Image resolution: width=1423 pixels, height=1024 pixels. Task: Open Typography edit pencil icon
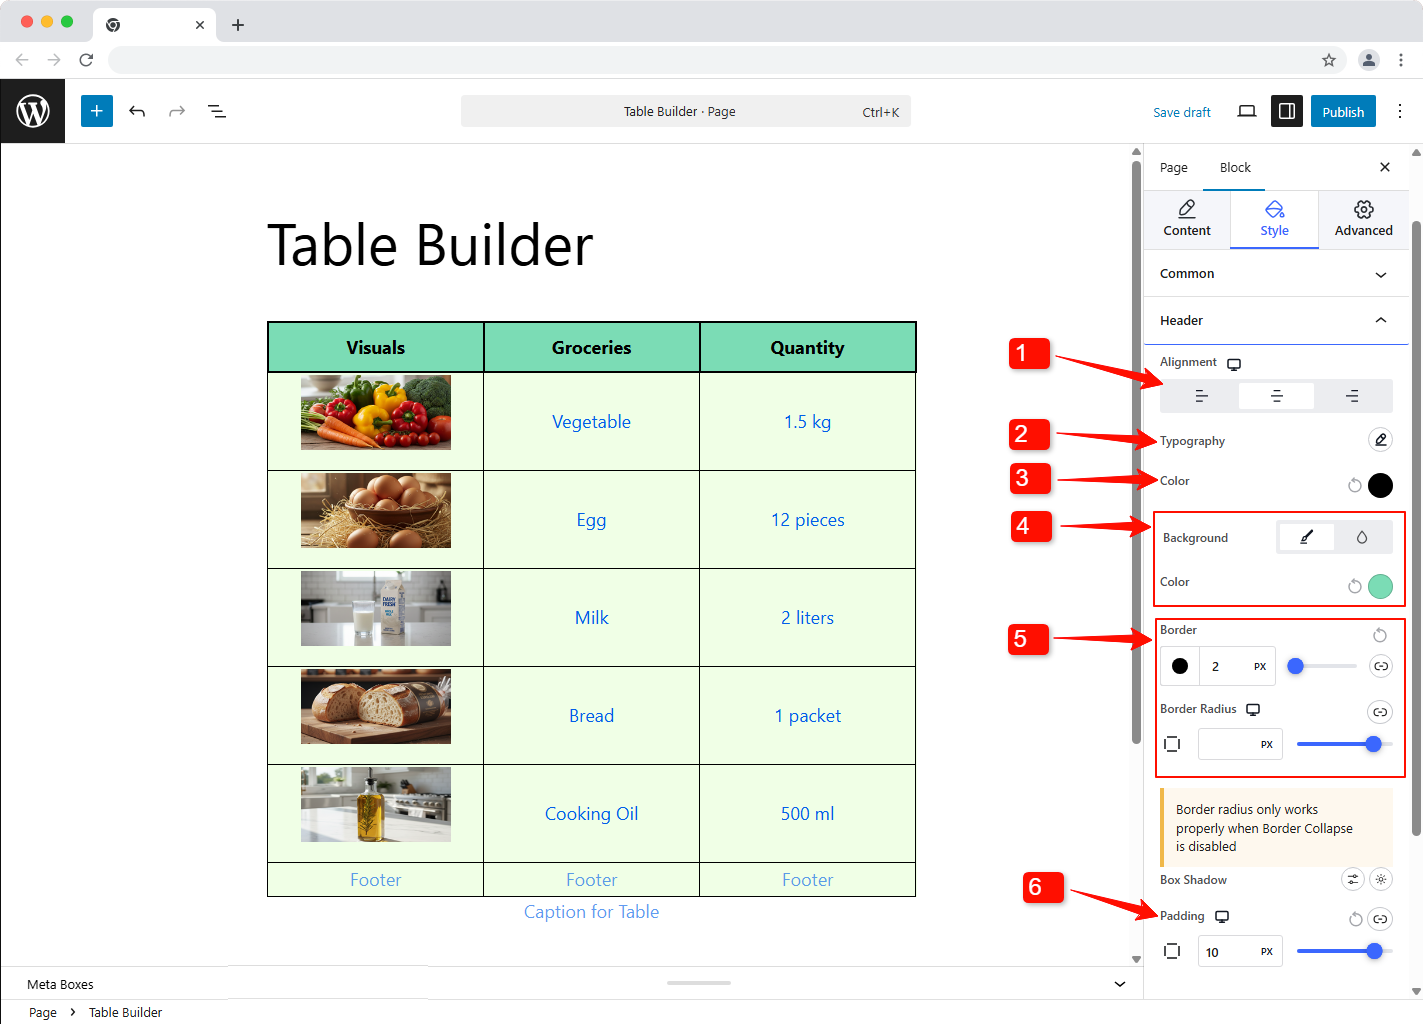click(1380, 440)
